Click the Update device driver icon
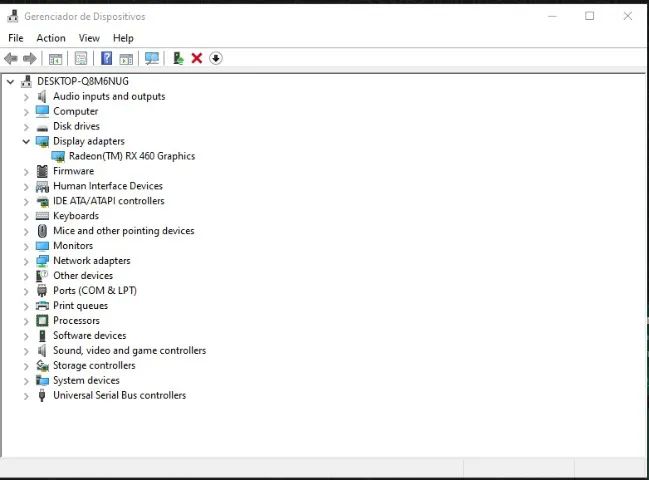The height and width of the screenshot is (480, 649). tap(178, 58)
